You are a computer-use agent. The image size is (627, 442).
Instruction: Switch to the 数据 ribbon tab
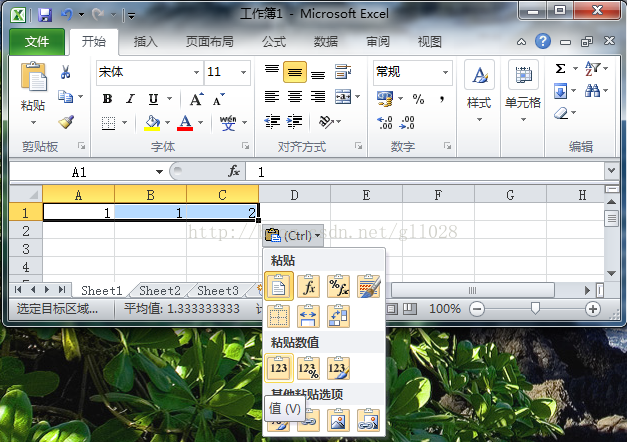(x=325, y=42)
